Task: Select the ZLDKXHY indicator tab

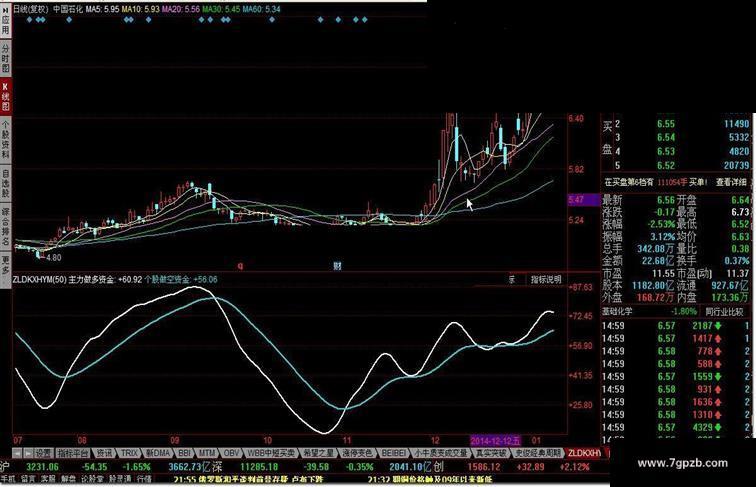Action: pos(584,453)
